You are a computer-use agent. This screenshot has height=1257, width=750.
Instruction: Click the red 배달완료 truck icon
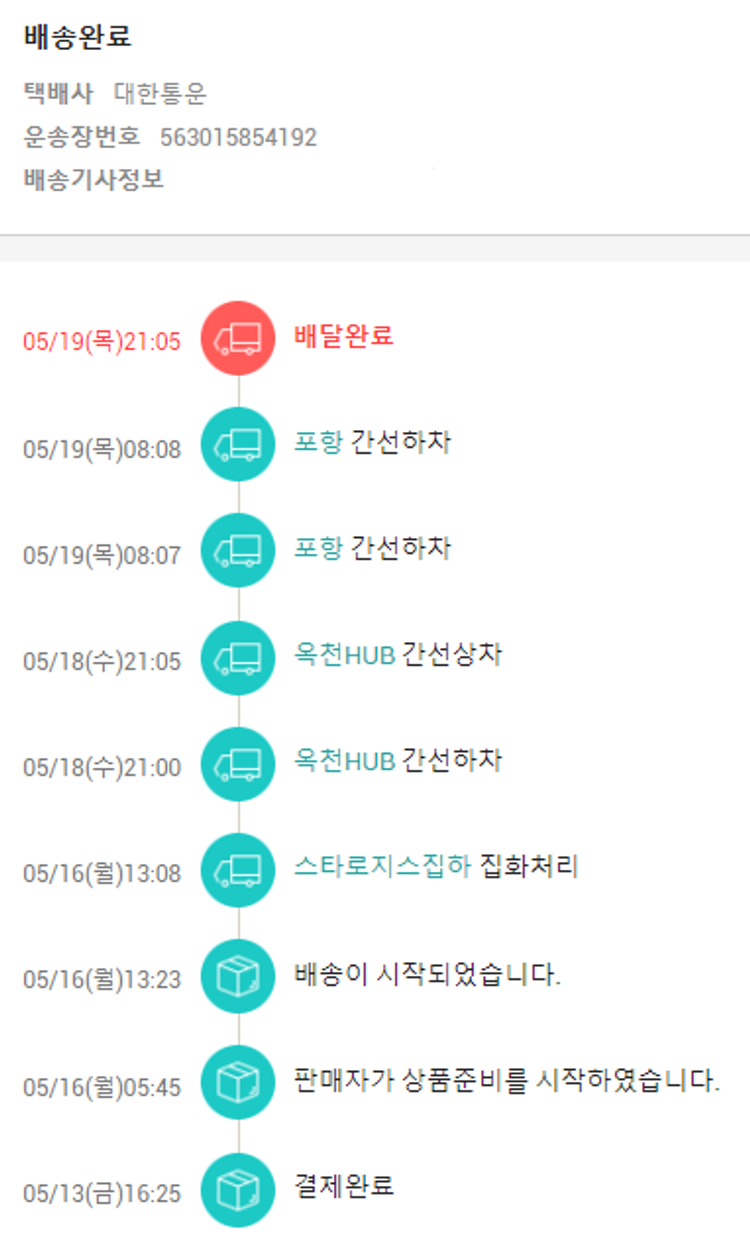(238, 338)
